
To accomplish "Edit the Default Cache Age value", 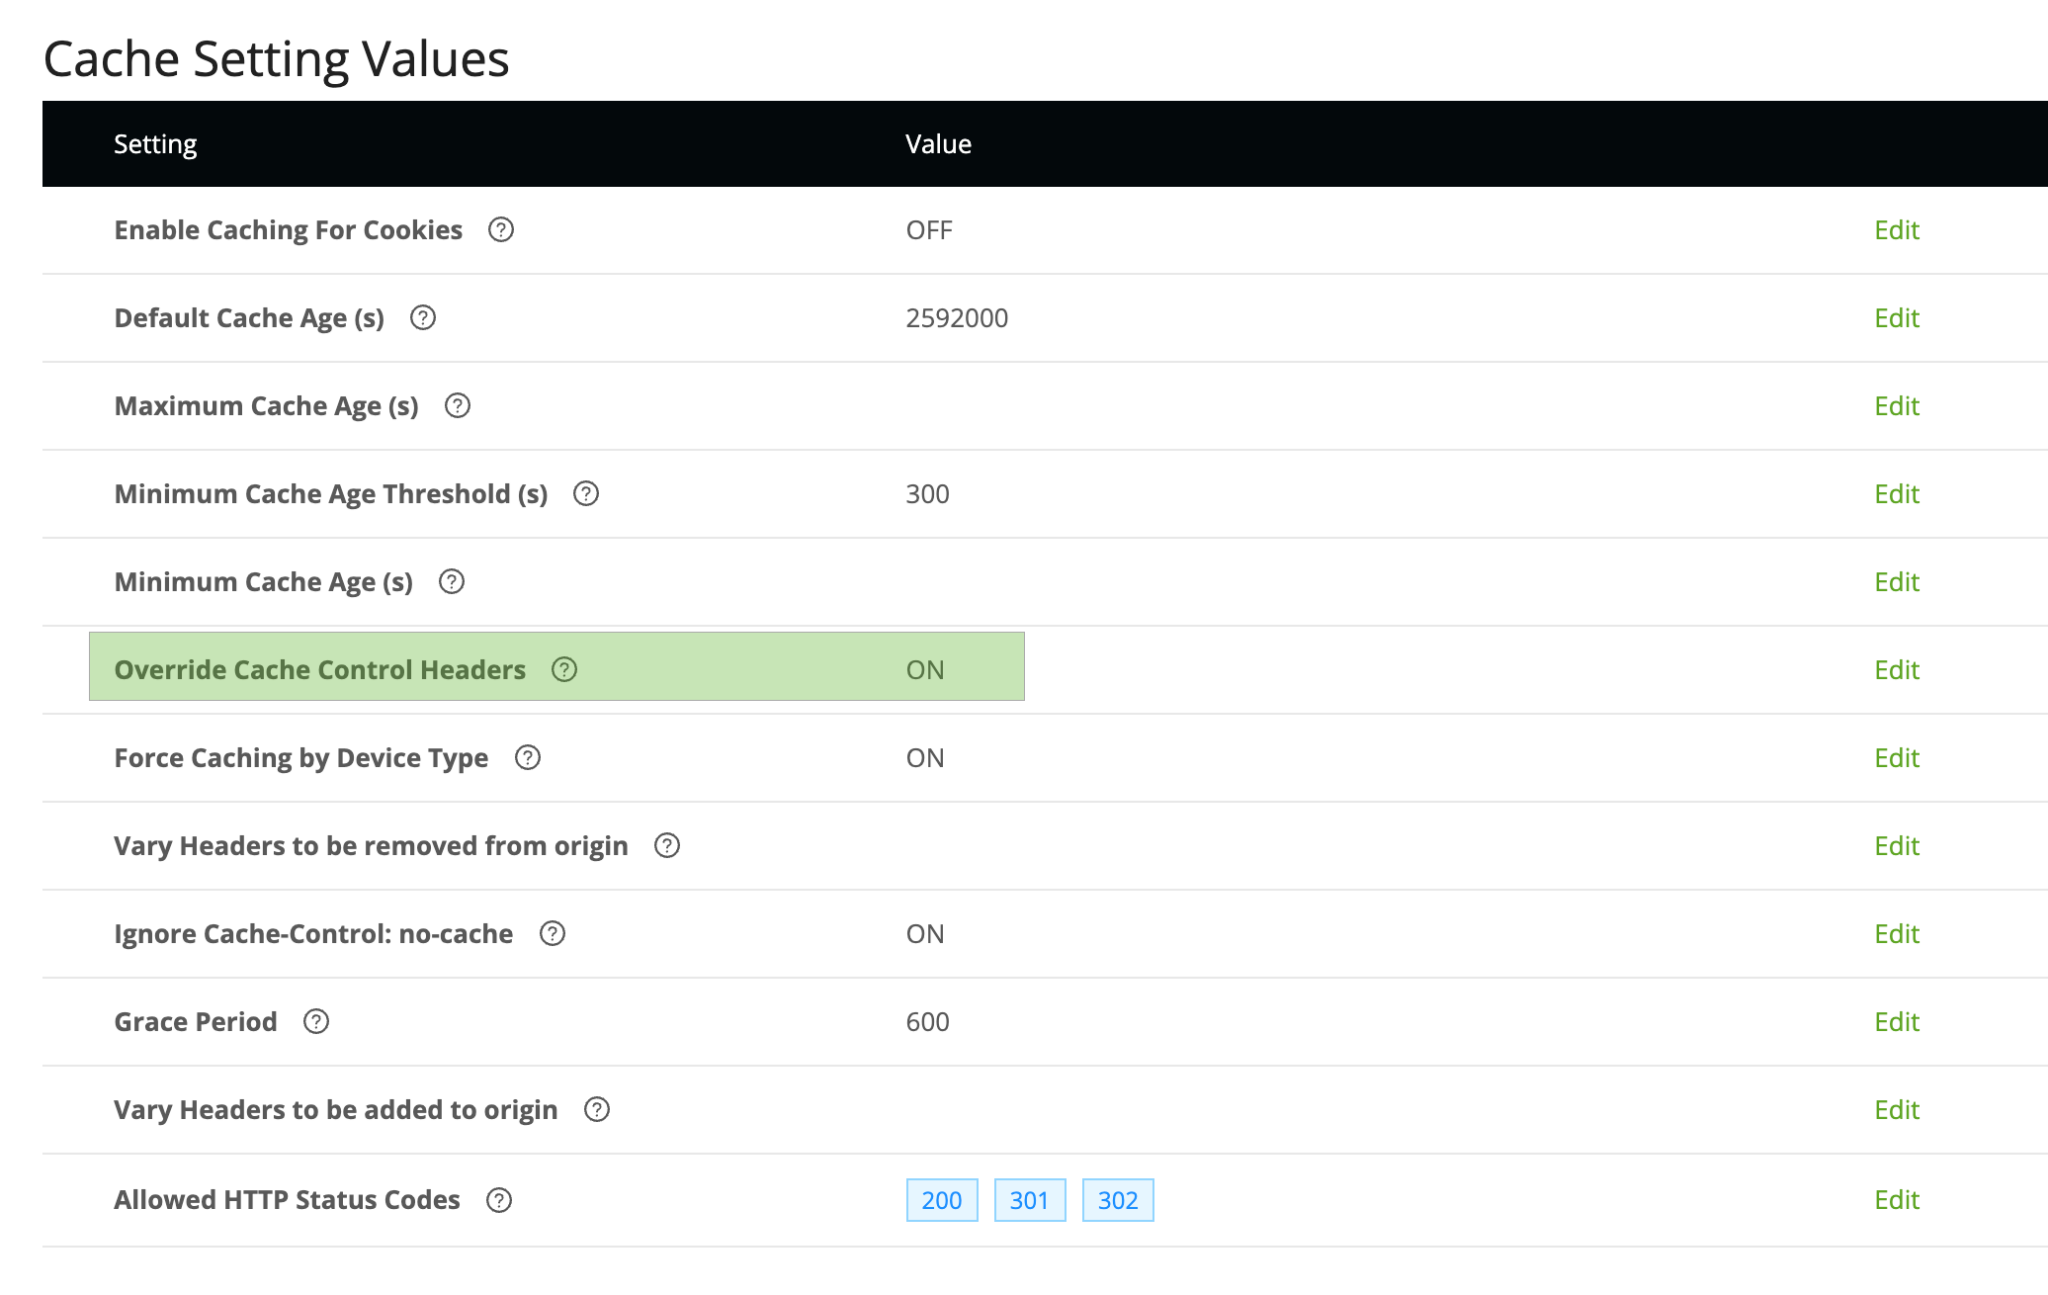I will (1896, 318).
